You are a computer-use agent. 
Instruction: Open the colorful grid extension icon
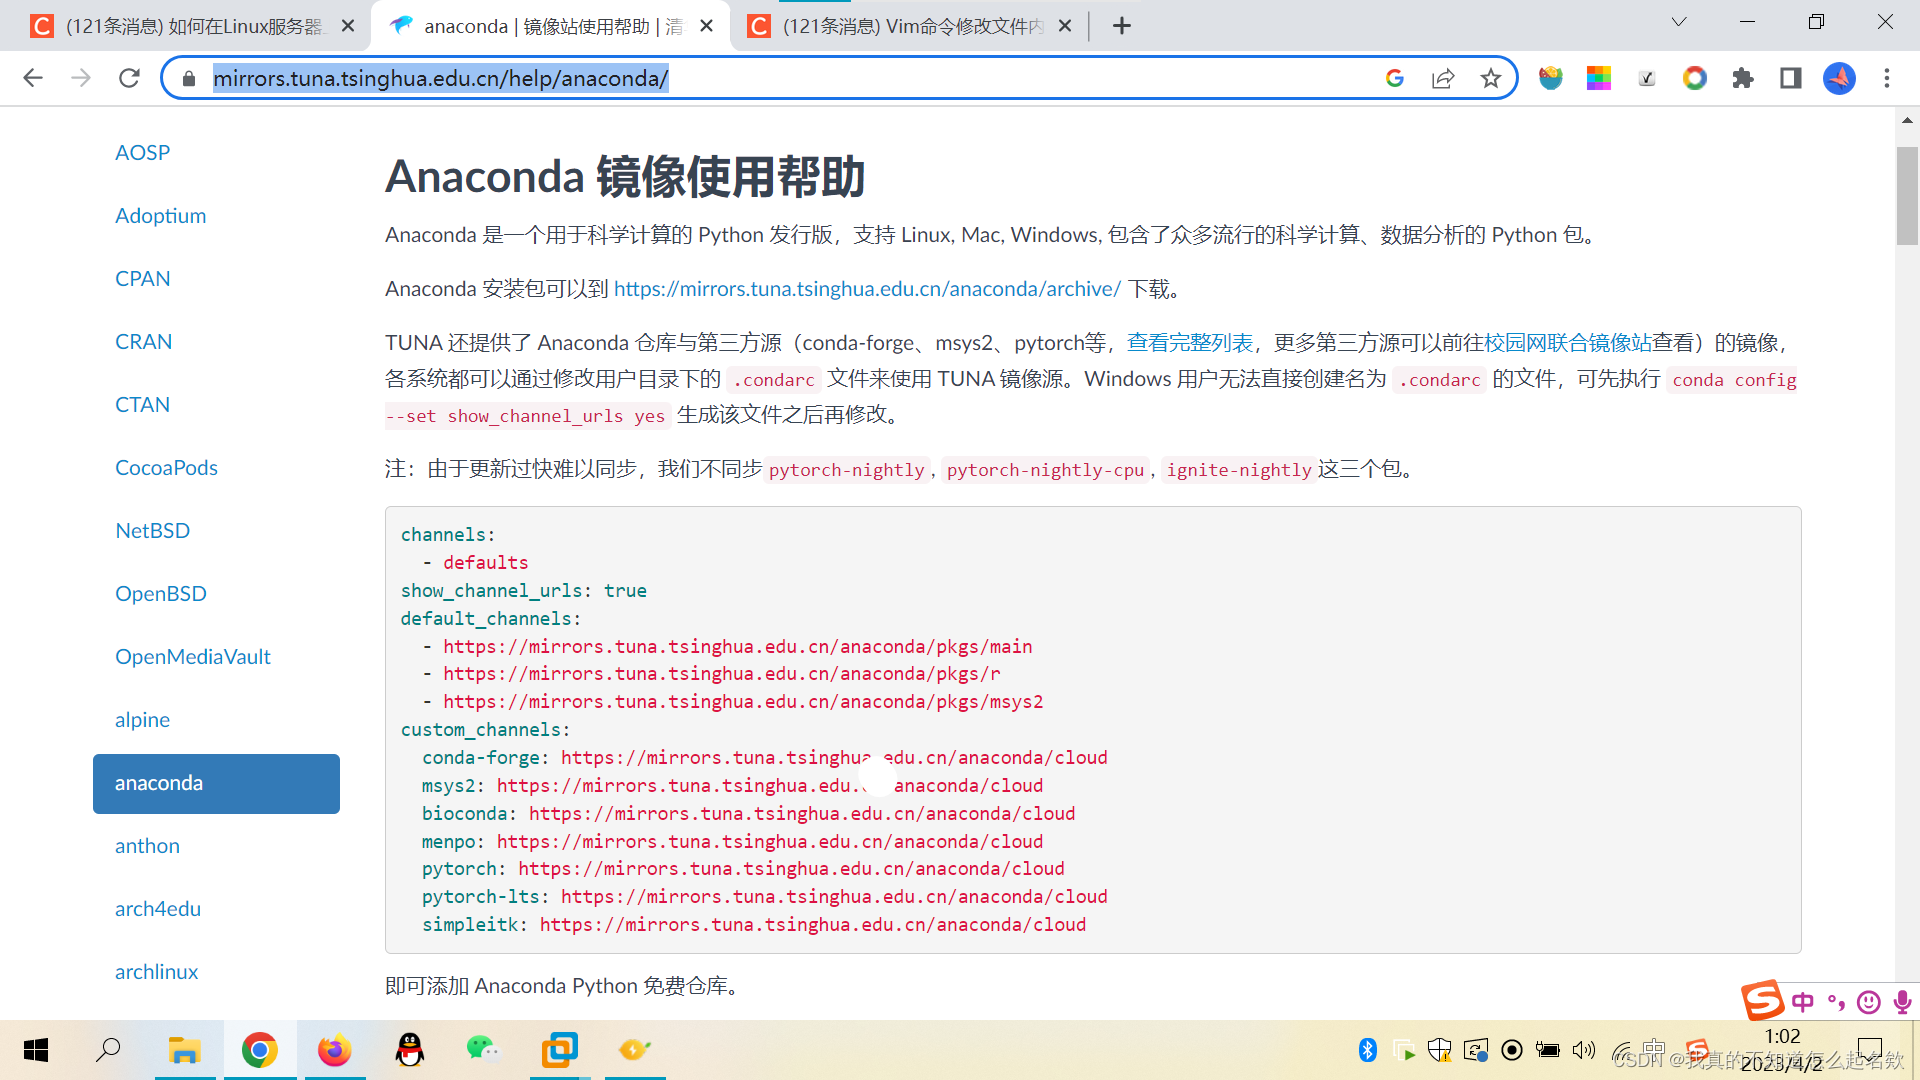[x=1599, y=78]
